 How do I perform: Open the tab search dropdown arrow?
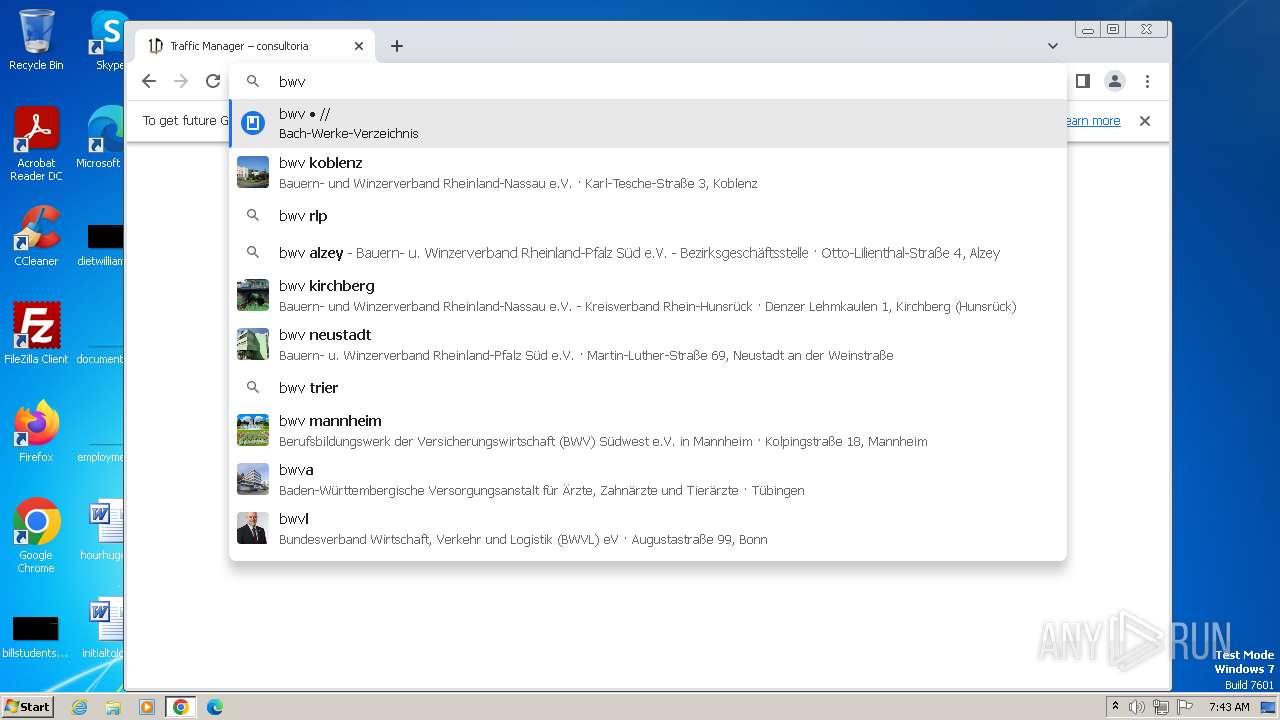(1053, 46)
